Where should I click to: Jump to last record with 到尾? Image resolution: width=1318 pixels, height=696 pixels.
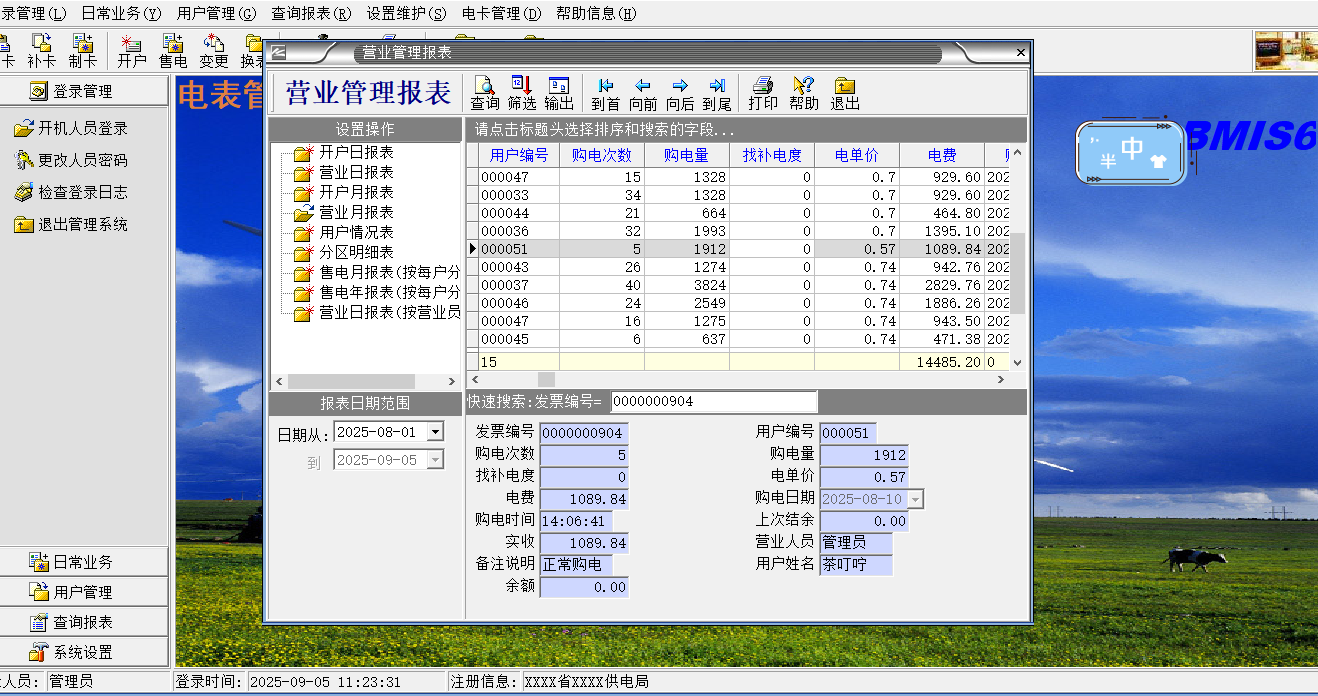(717, 93)
